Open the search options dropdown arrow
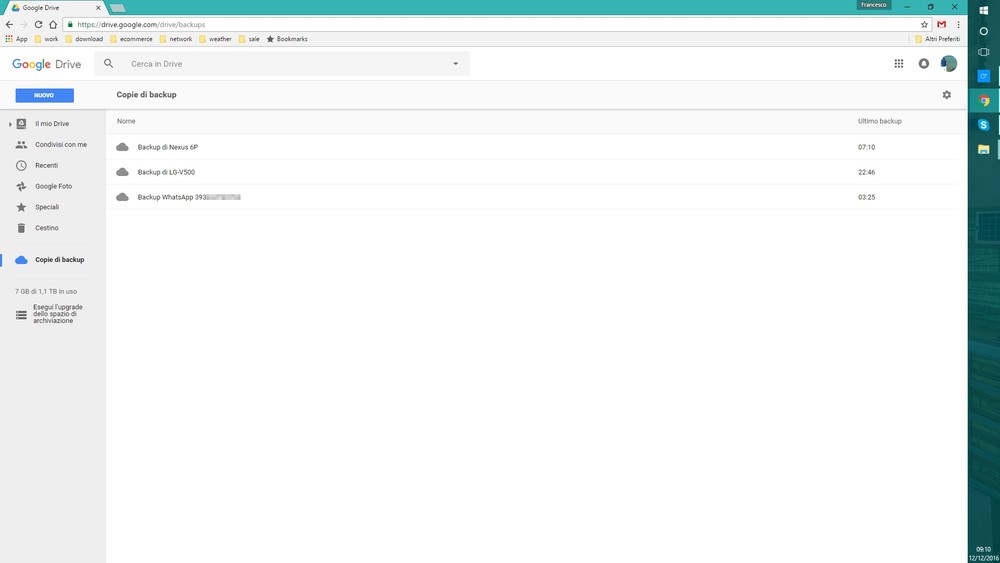Viewport: 1000px width, 563px height. 455,64
